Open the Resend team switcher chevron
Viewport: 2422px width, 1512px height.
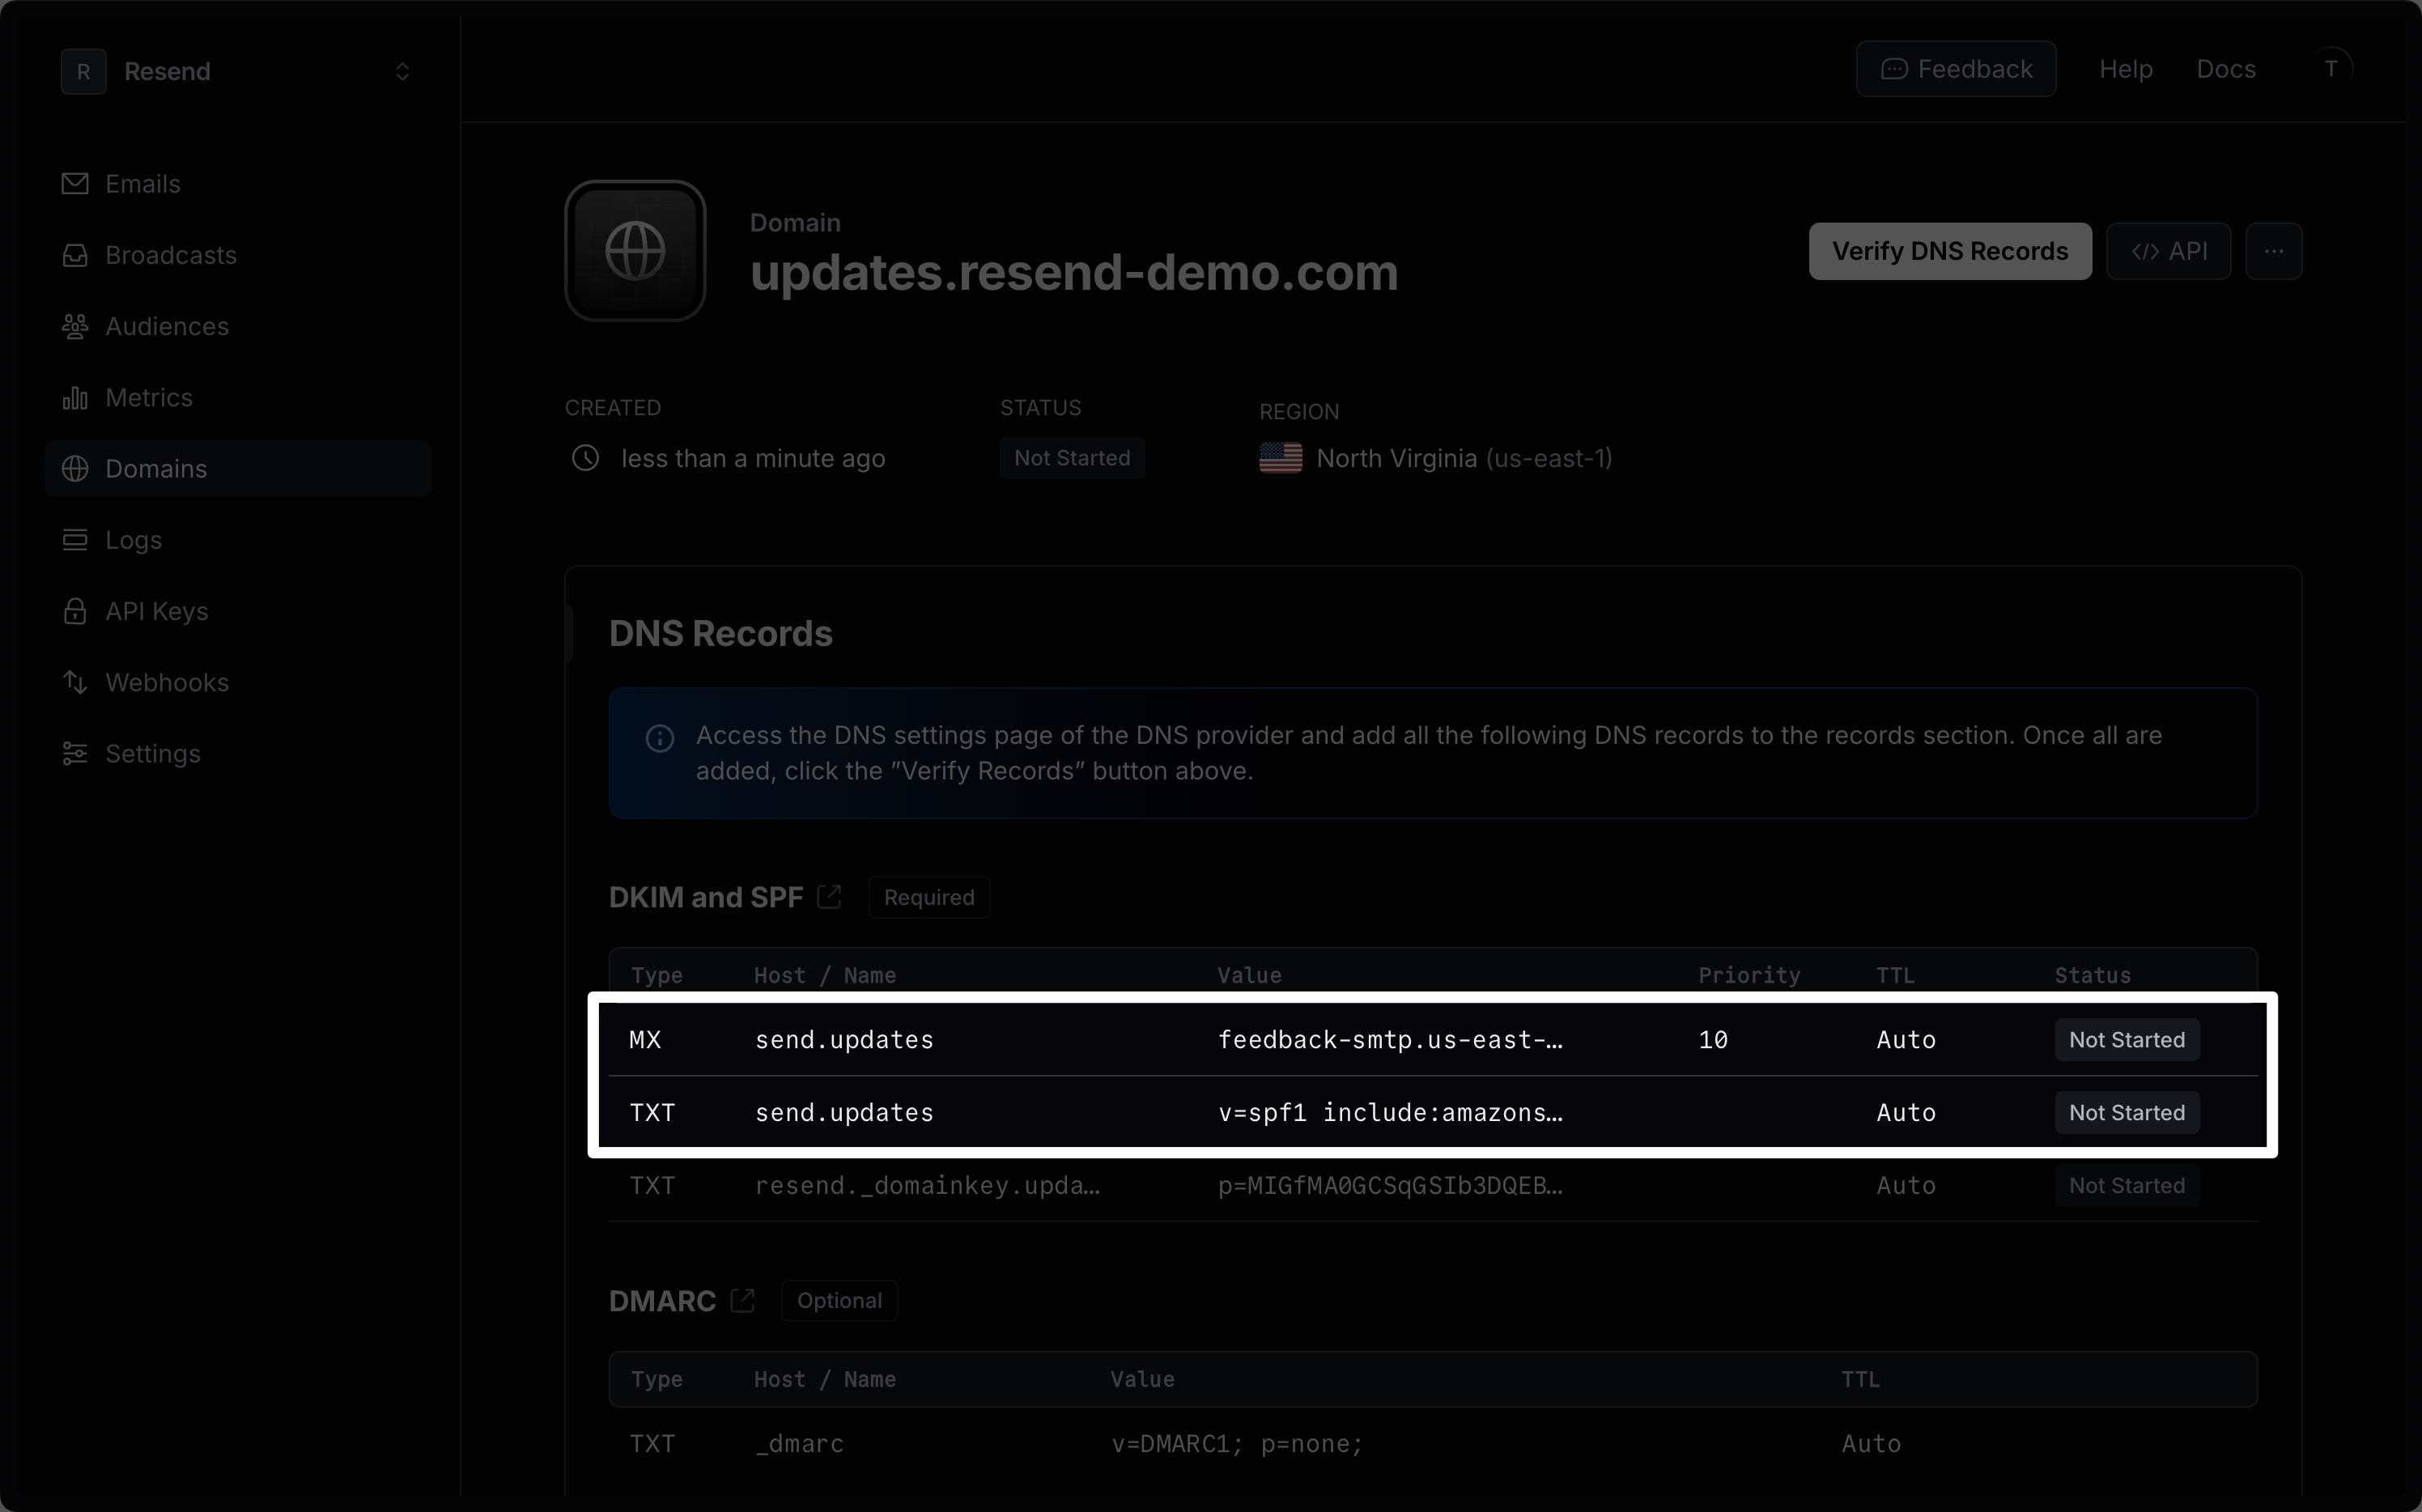point(402,71)
